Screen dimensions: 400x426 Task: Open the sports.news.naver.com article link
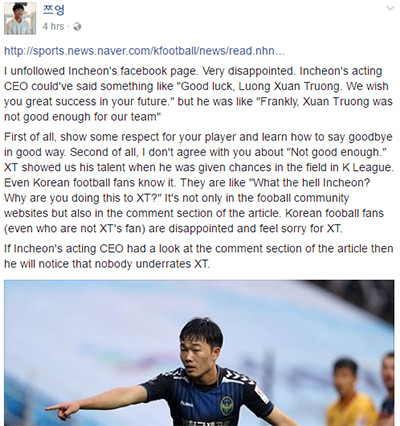point(144,51)
